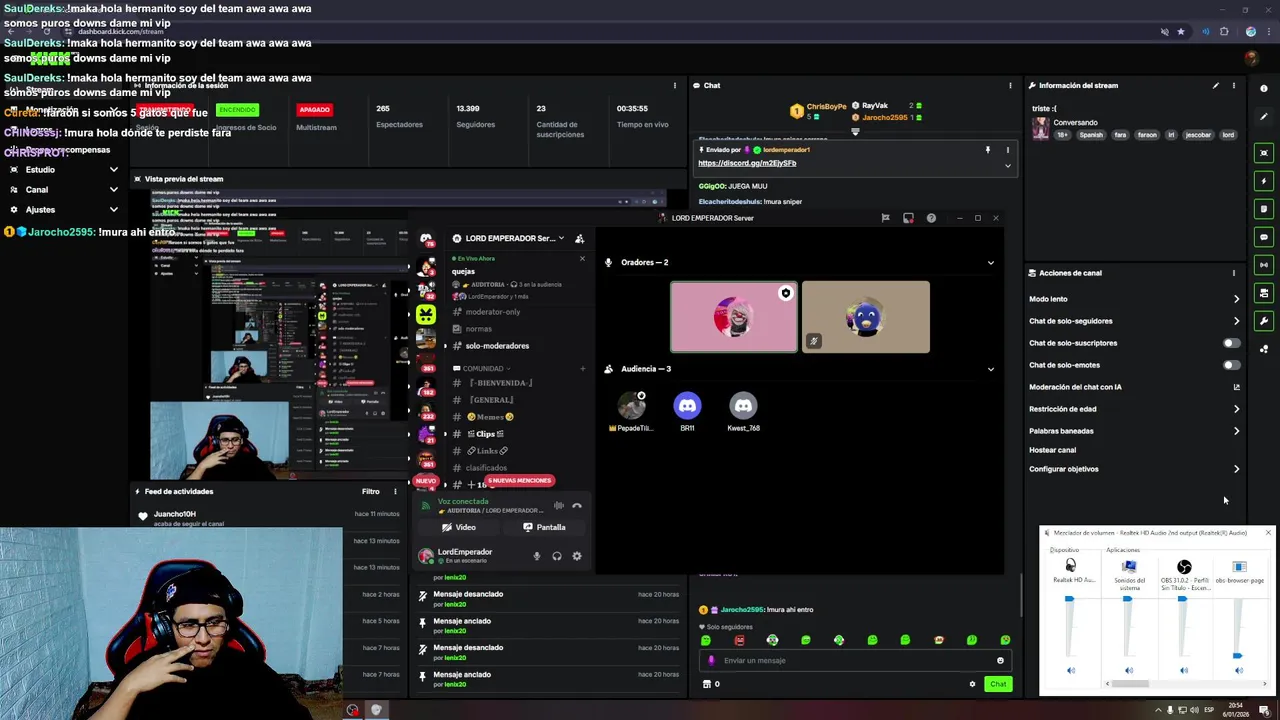Collapse Audiencia section in Discord stage
This screenshot has height=720, width=1280.
pyautogui.click(x=991, y=369)
